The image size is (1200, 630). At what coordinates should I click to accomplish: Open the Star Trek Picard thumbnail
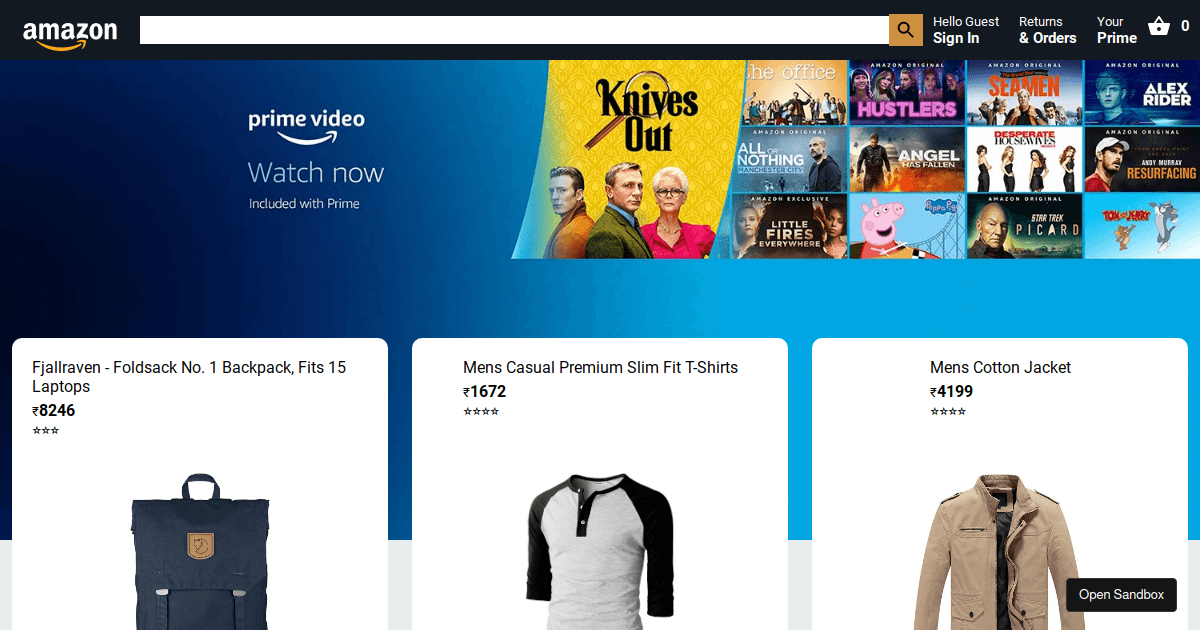[x=1024, y=226]
